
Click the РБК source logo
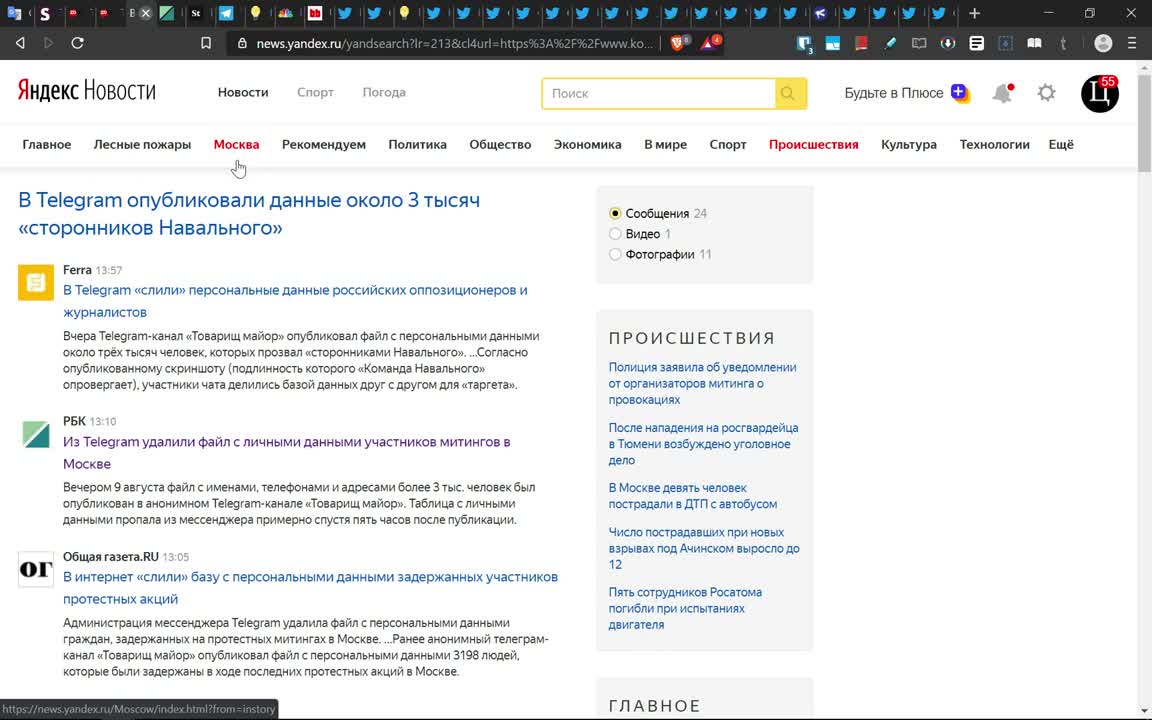point(36,434)
